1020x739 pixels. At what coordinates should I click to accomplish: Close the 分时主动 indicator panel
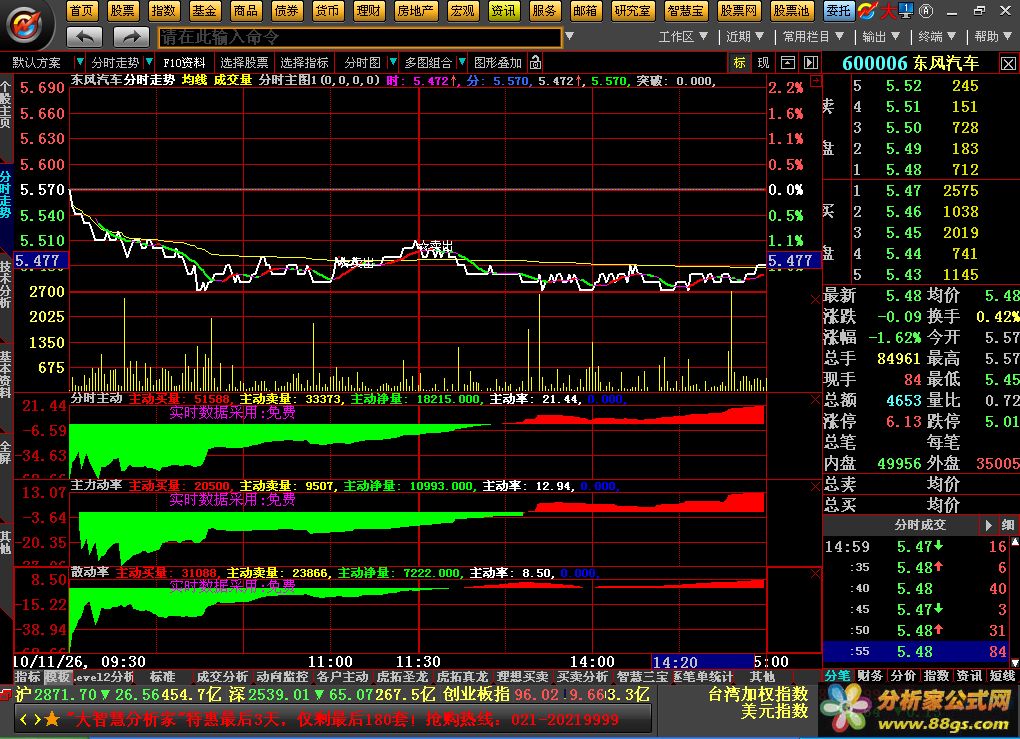coord(815,399)
